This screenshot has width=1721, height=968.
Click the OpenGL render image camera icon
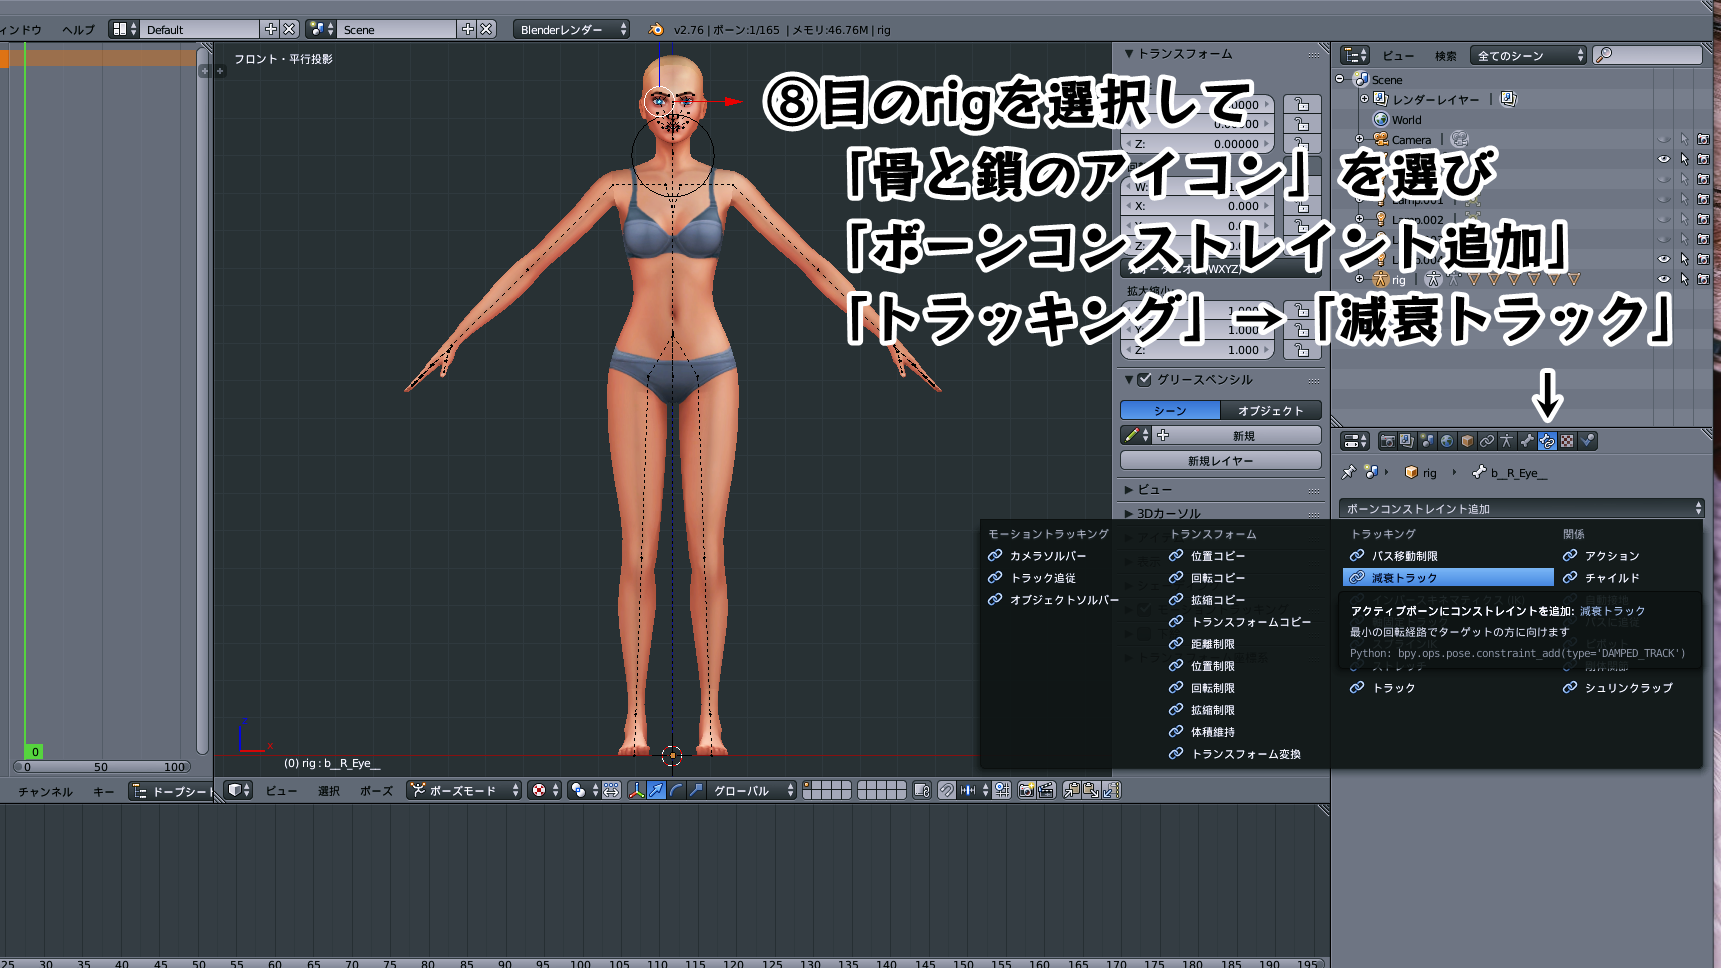click(1026, 790)
